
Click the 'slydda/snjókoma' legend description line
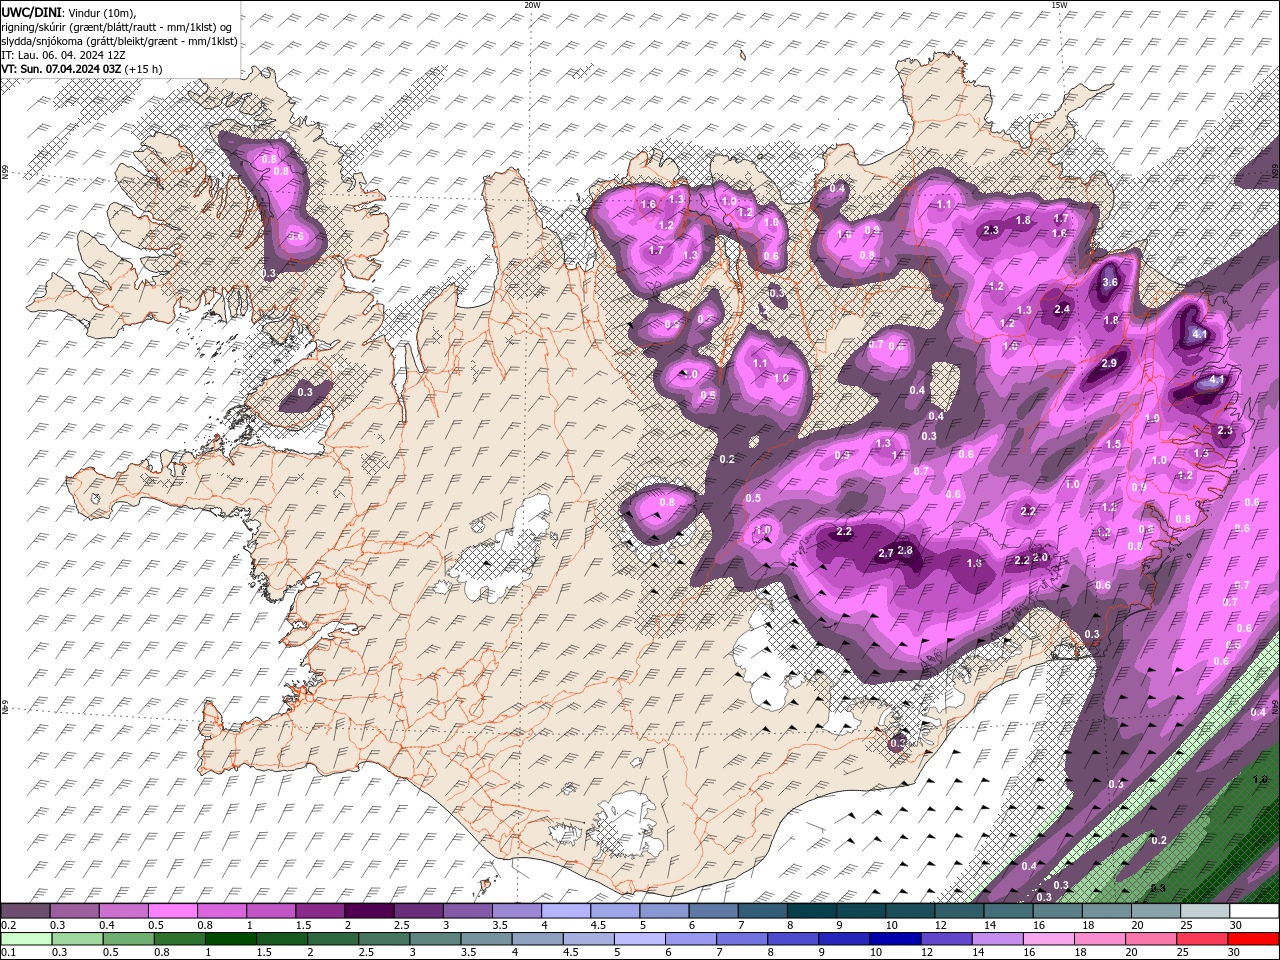[x=119, y=41]
